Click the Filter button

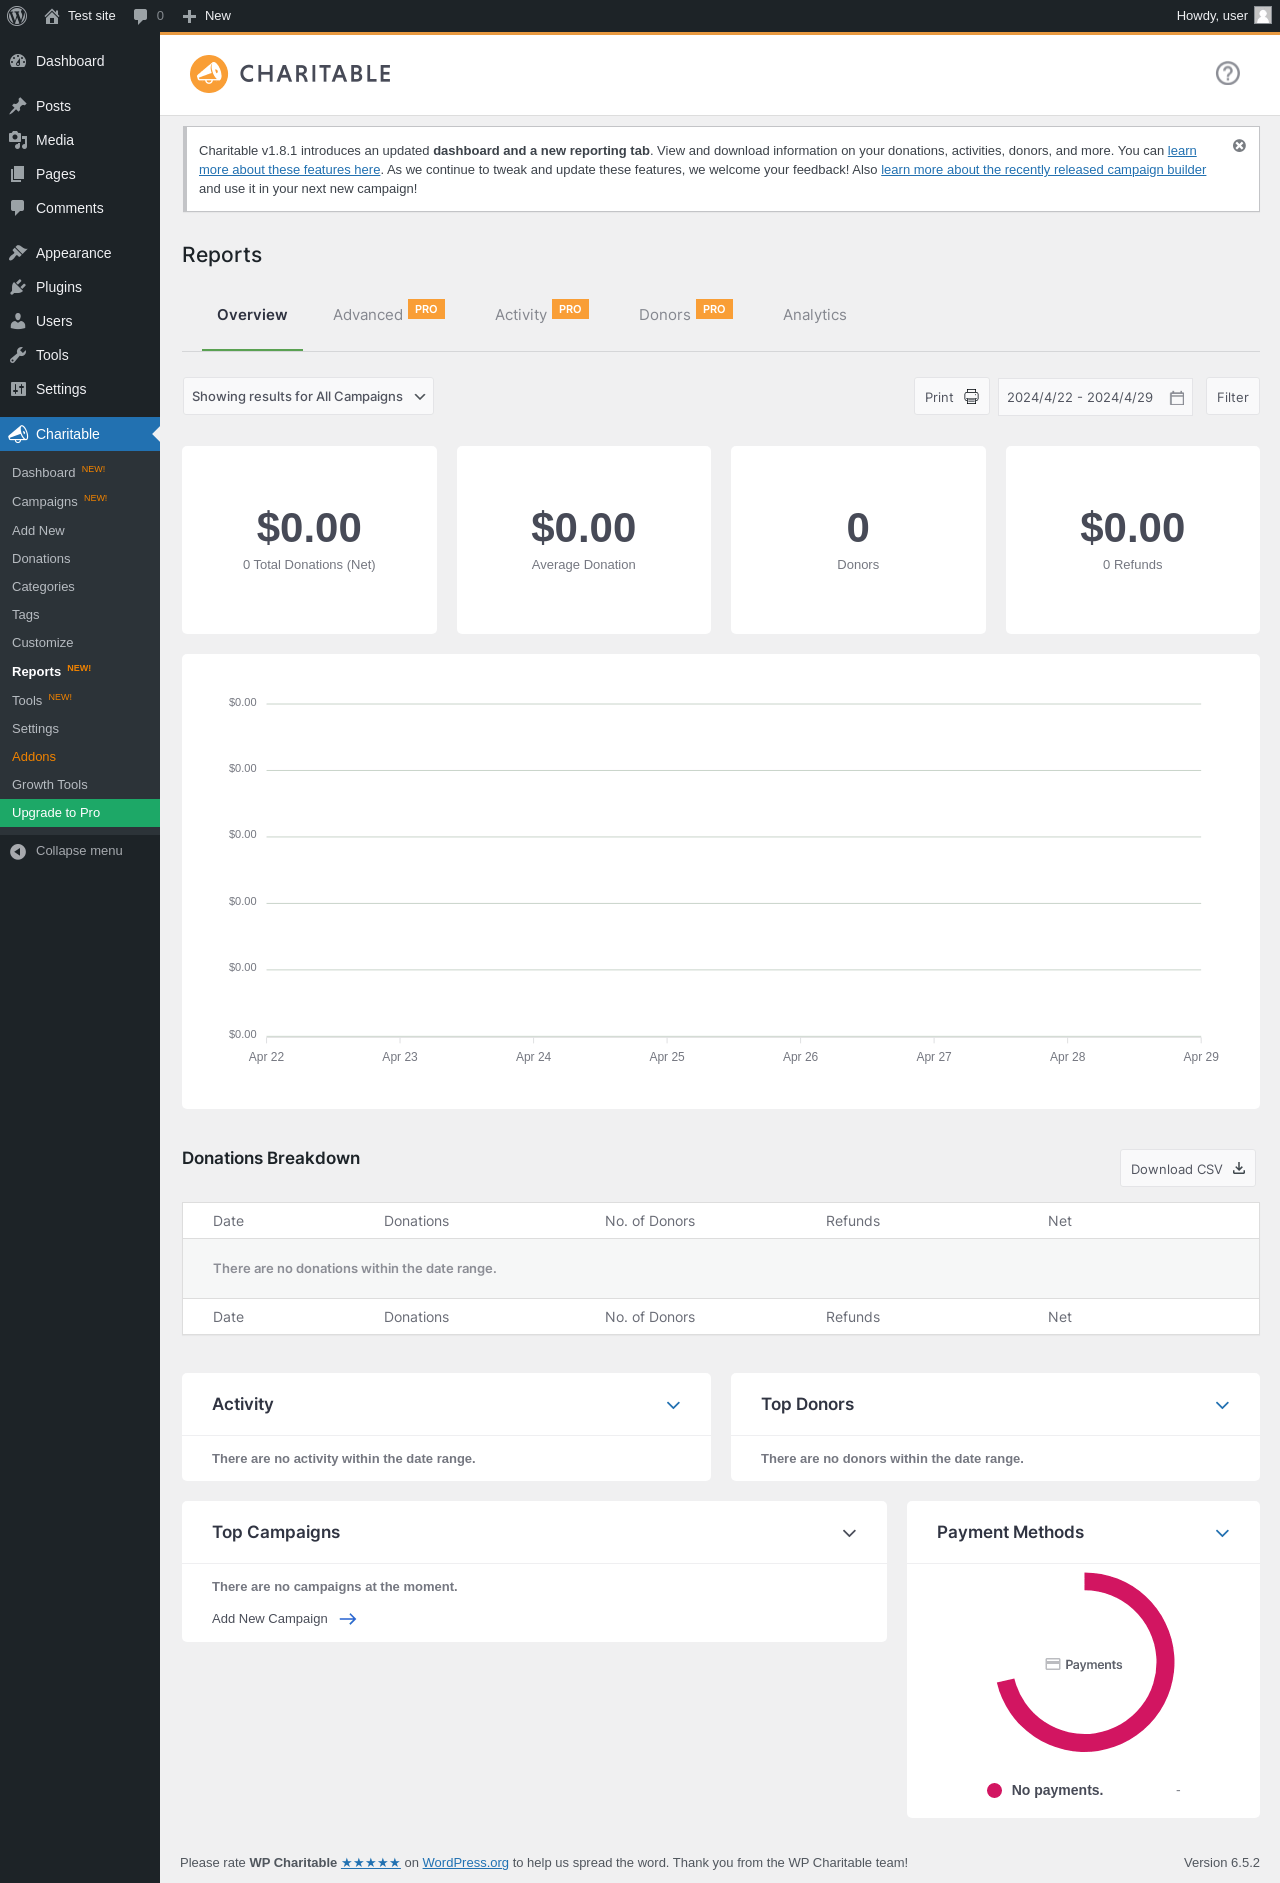[x=1233, y=397]
